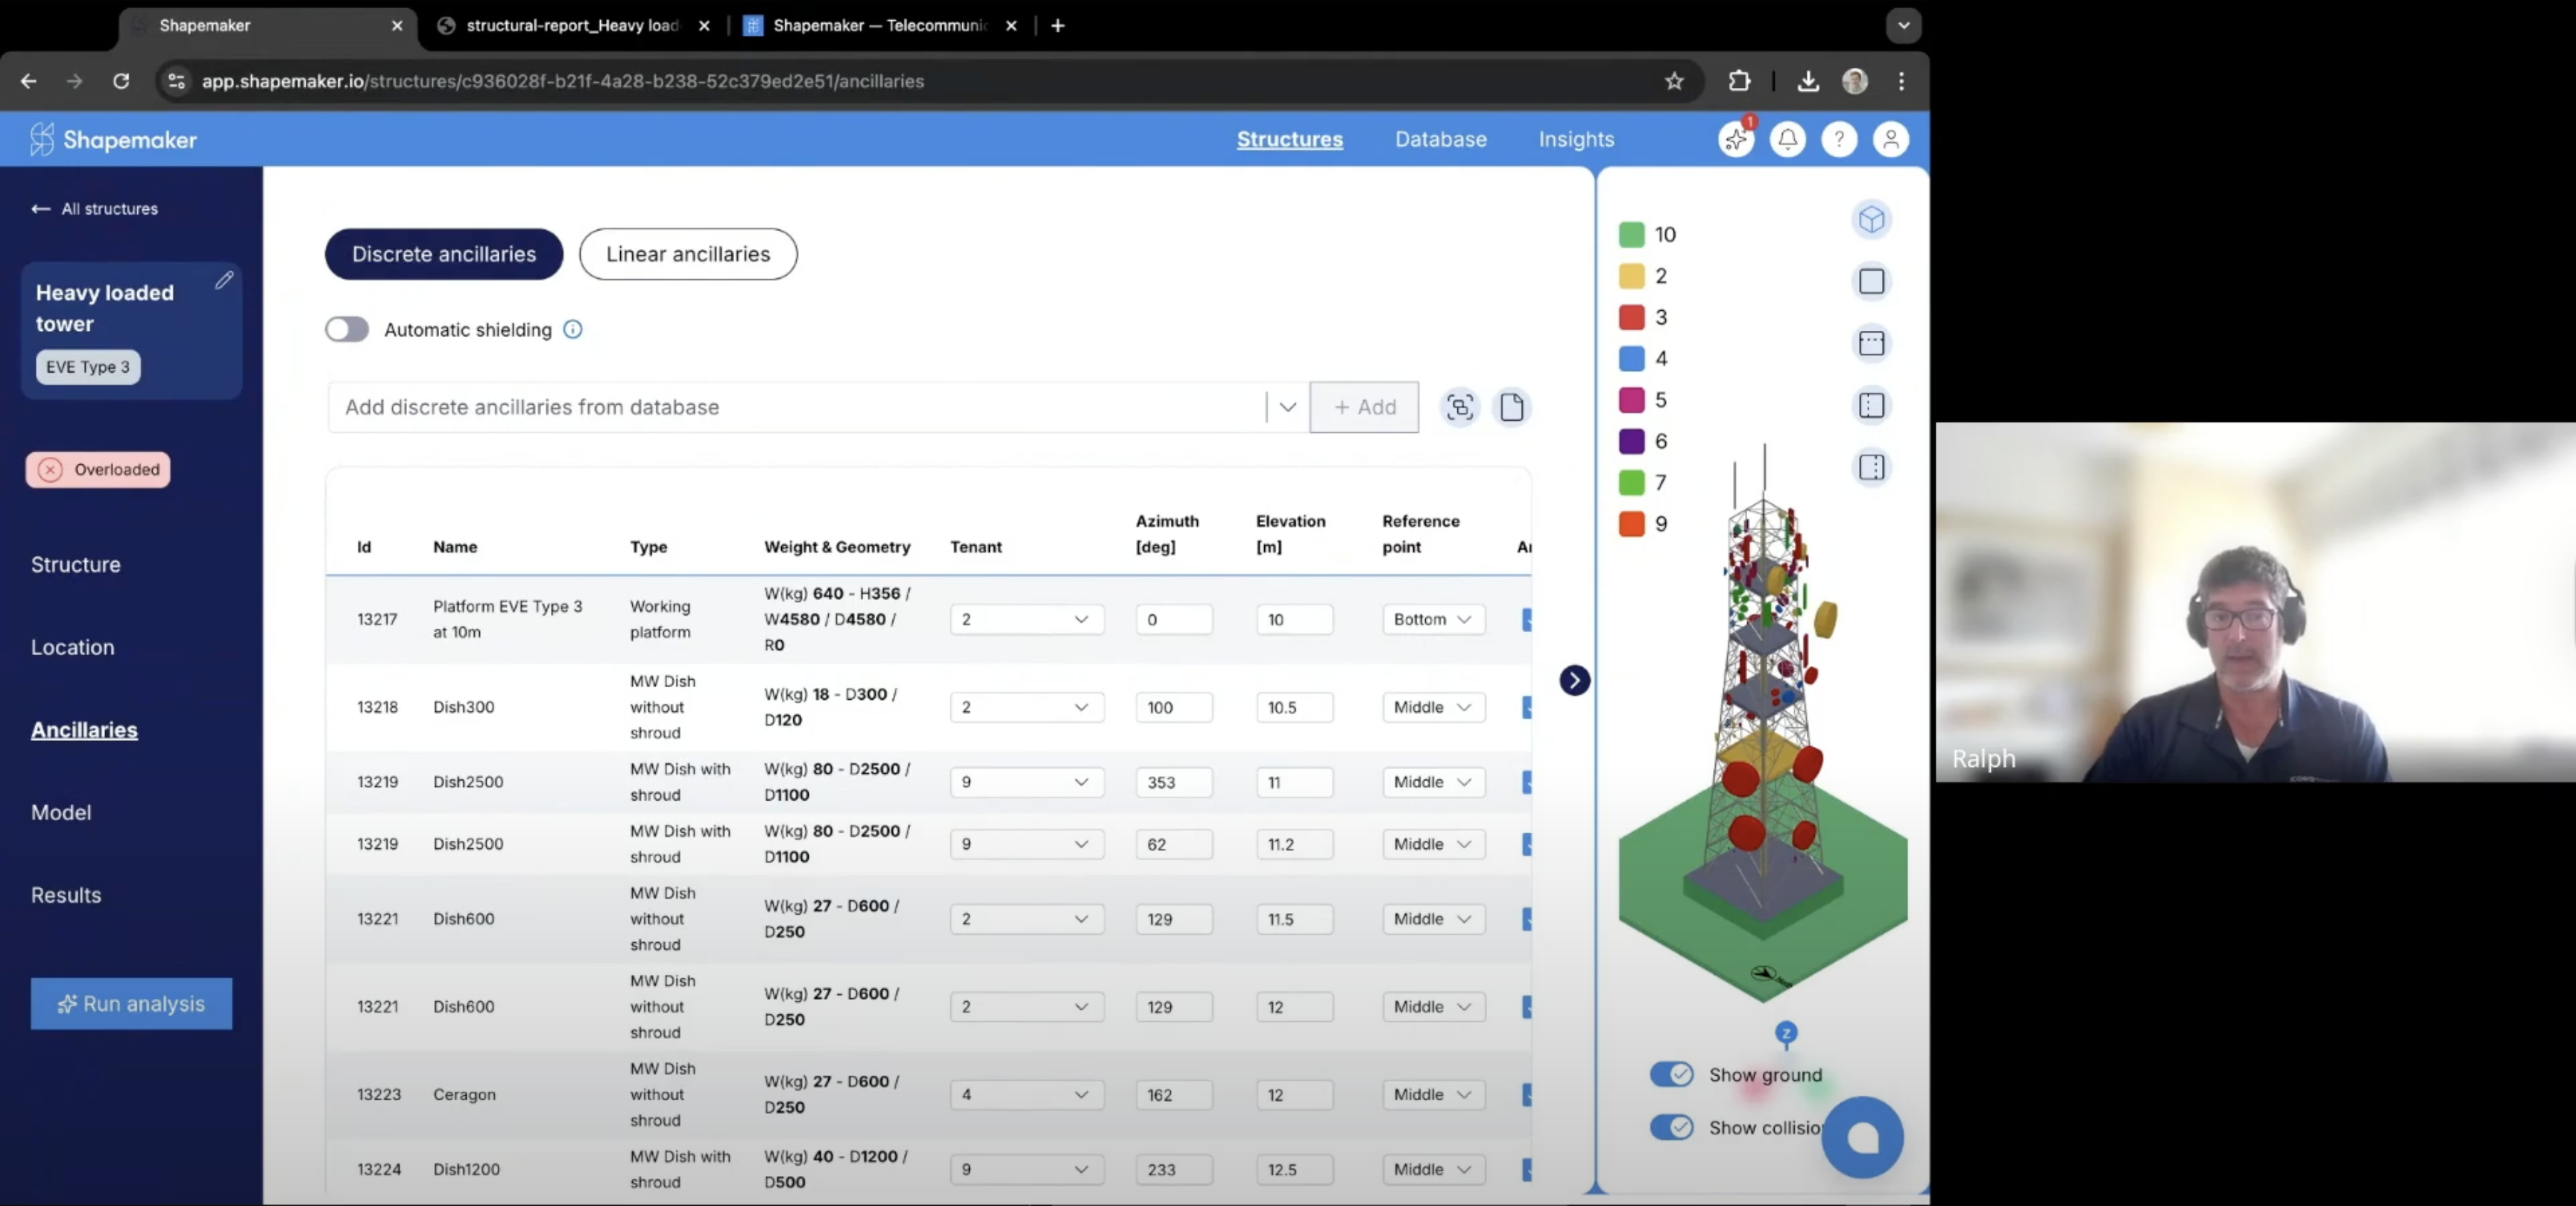This screenshot has width=2576, height=1206.
Task: Click the Run analysis button
Action: (x=131, y=1004)
